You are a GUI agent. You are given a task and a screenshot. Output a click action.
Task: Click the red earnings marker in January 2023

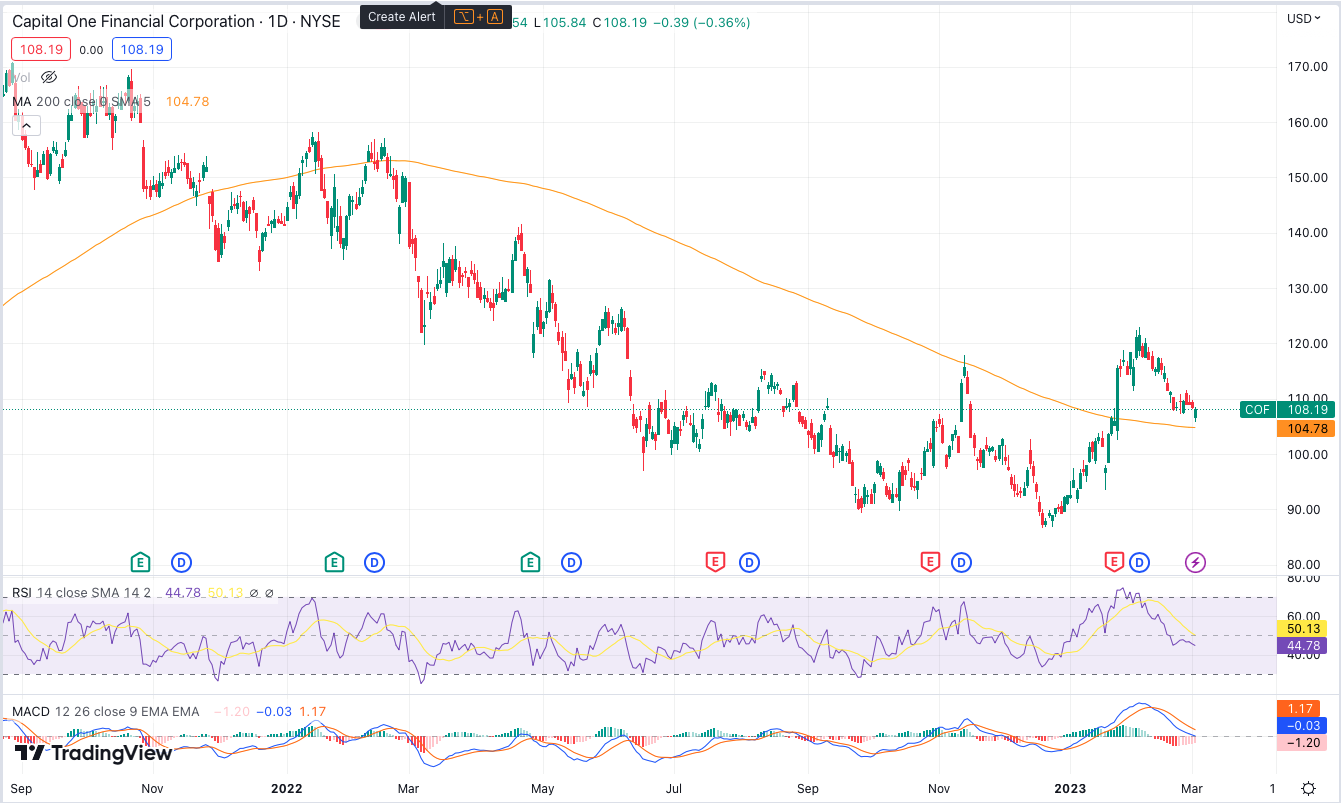tap(1113, 562)
